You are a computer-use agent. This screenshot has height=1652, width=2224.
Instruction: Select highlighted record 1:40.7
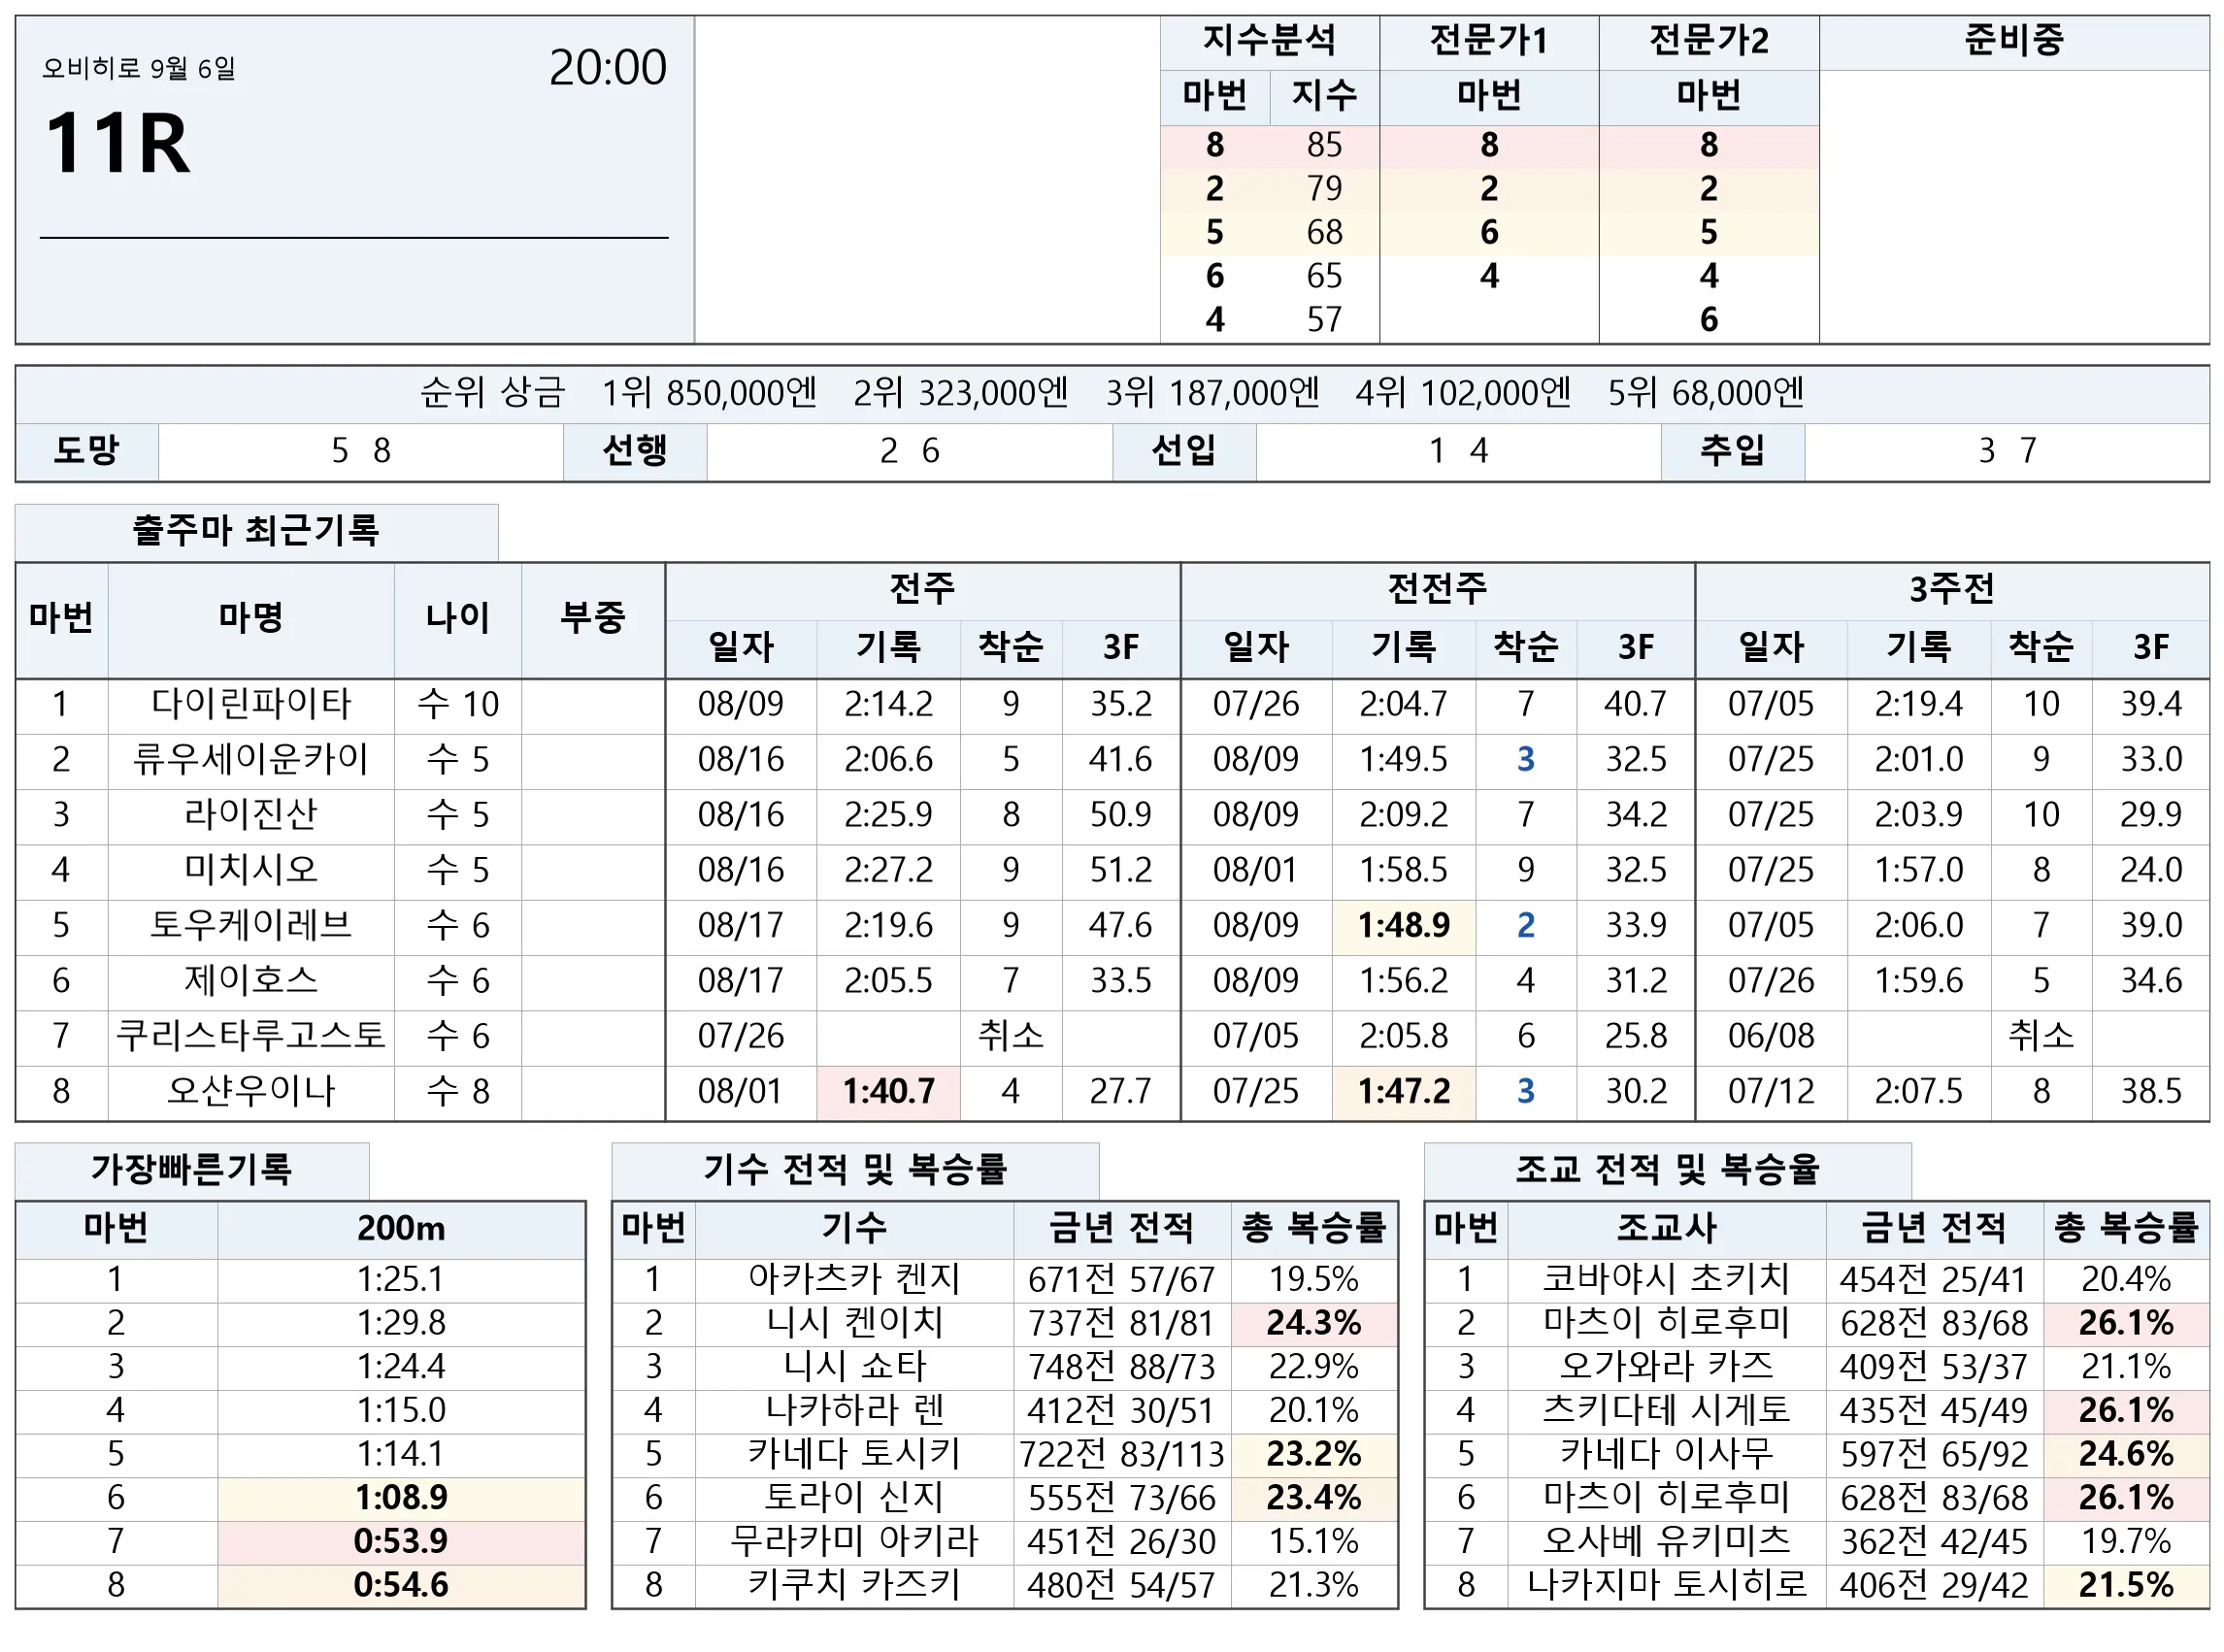click(888, 1091)
